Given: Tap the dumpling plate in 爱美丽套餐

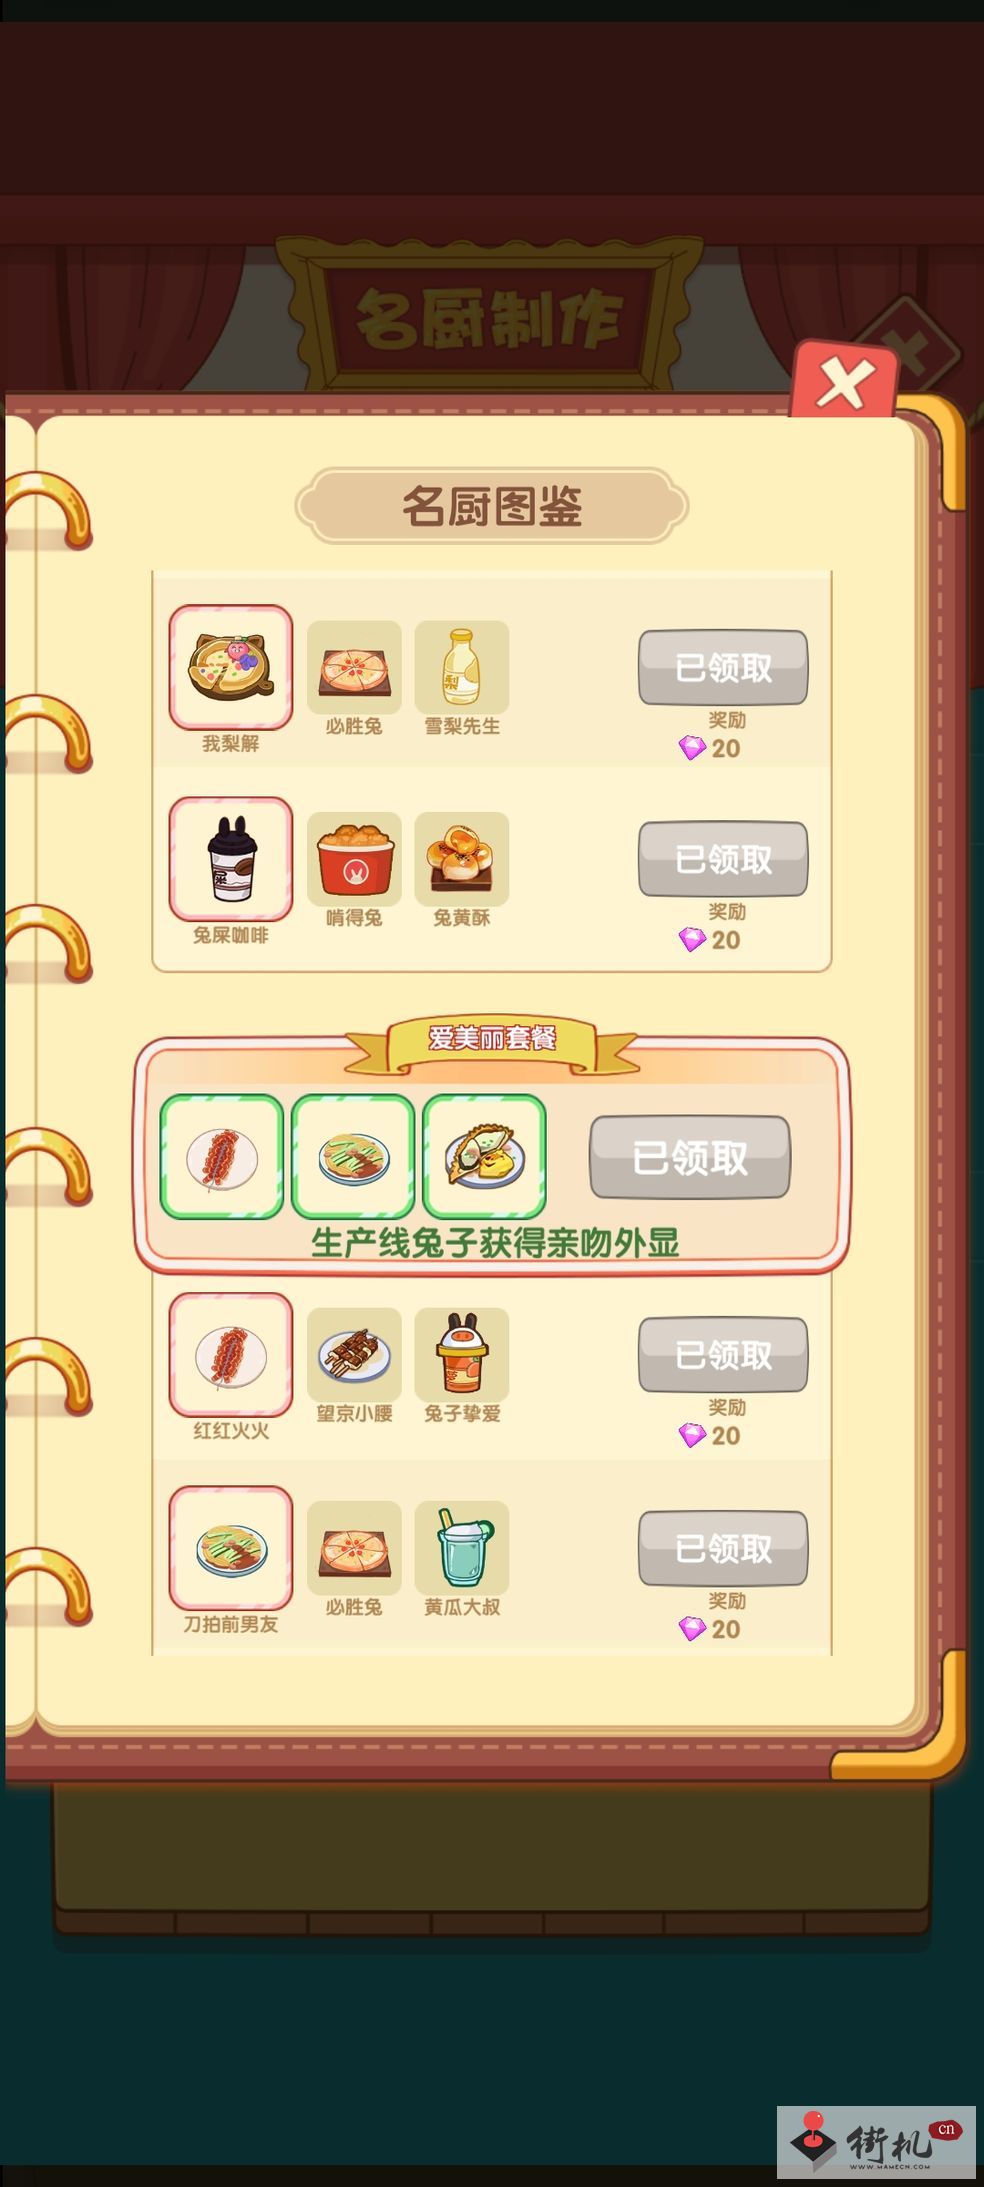Looking at the screenshot, I should coord(484,1157).
